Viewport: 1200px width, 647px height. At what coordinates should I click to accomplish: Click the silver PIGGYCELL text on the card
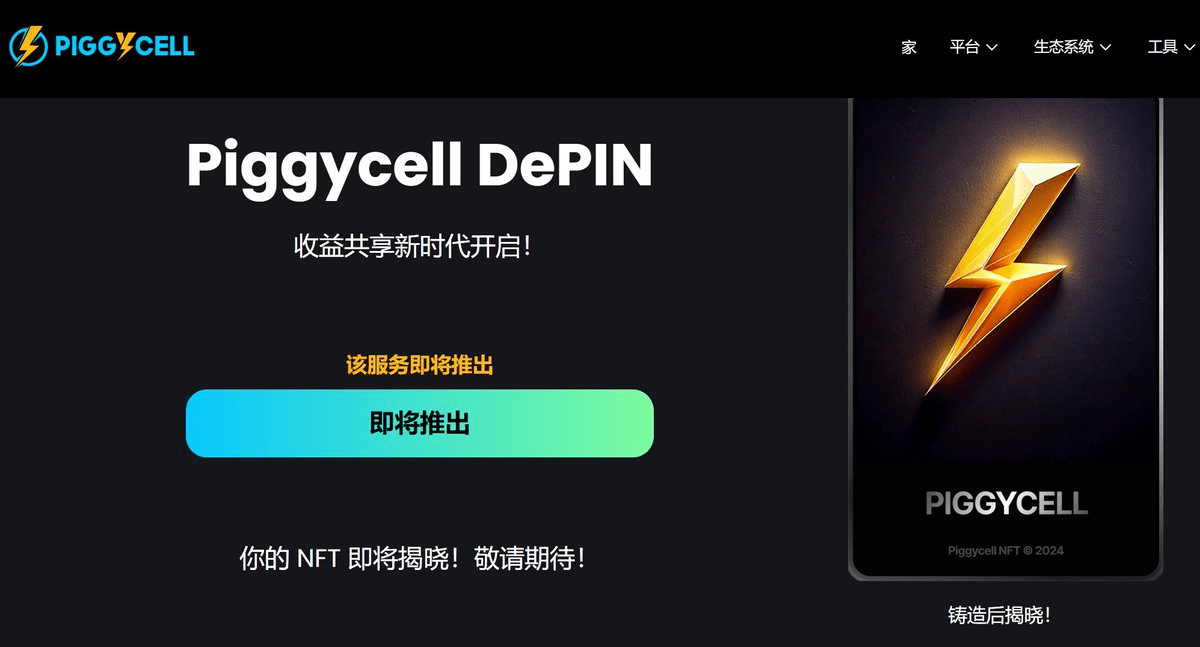click(1006, 502)
